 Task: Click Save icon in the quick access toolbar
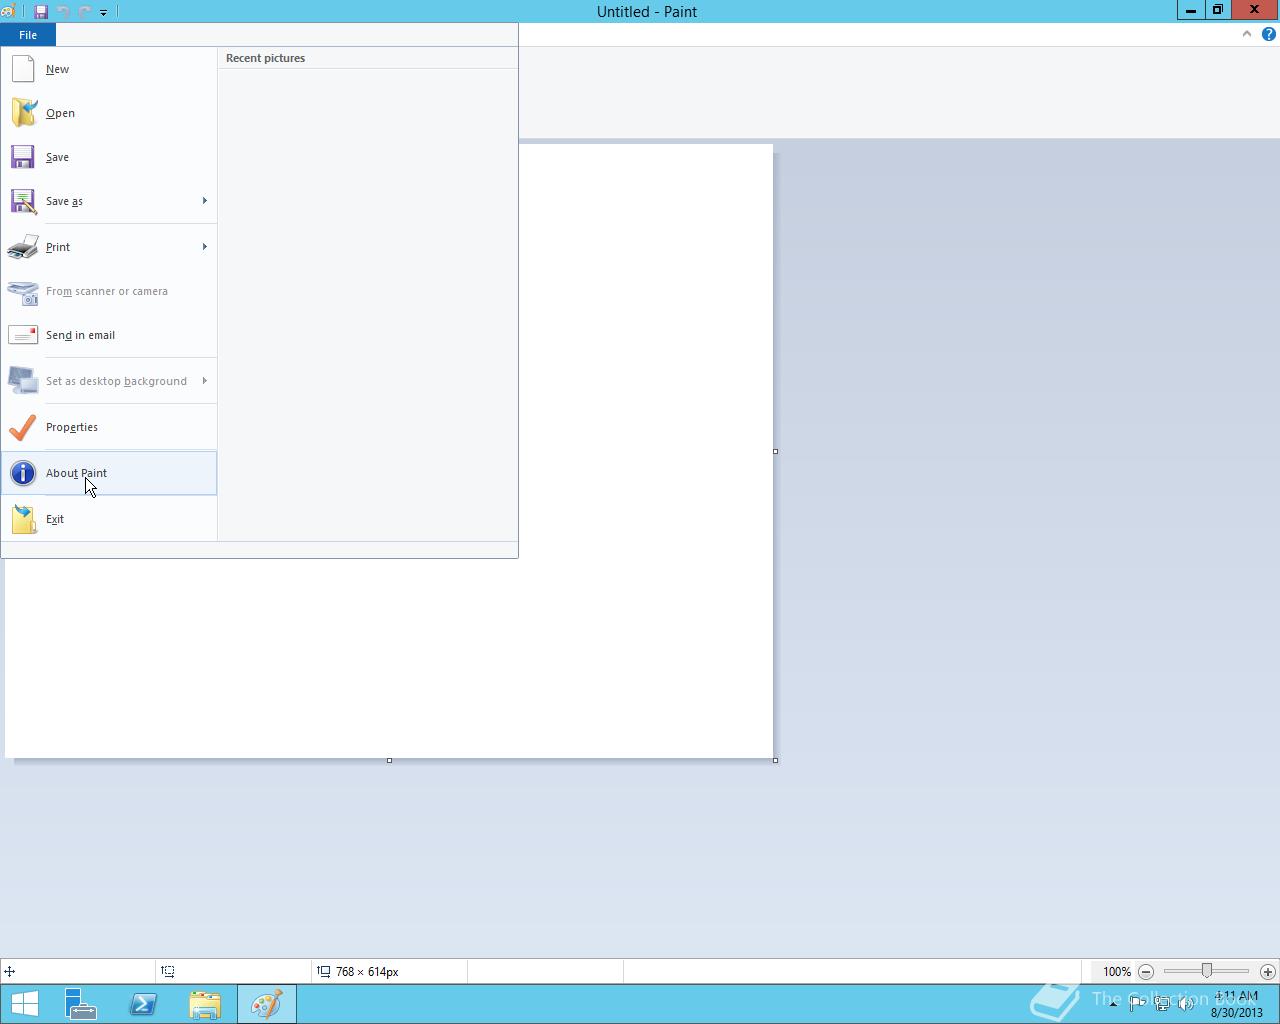41,12
